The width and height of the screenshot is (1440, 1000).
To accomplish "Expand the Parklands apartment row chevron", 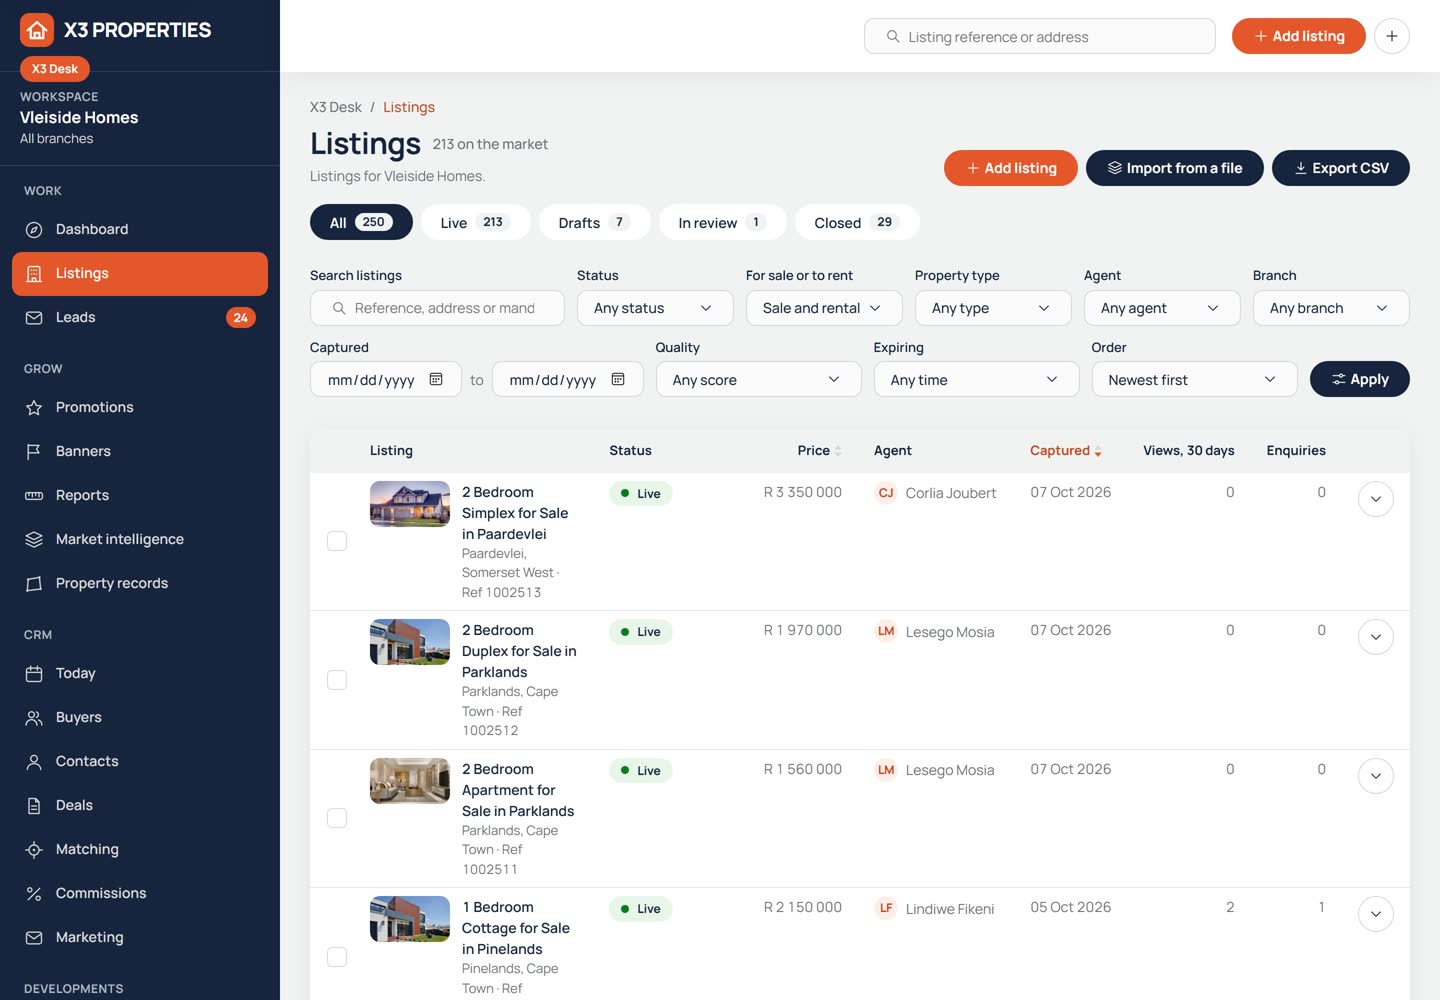I will [x=1376, y=776].
